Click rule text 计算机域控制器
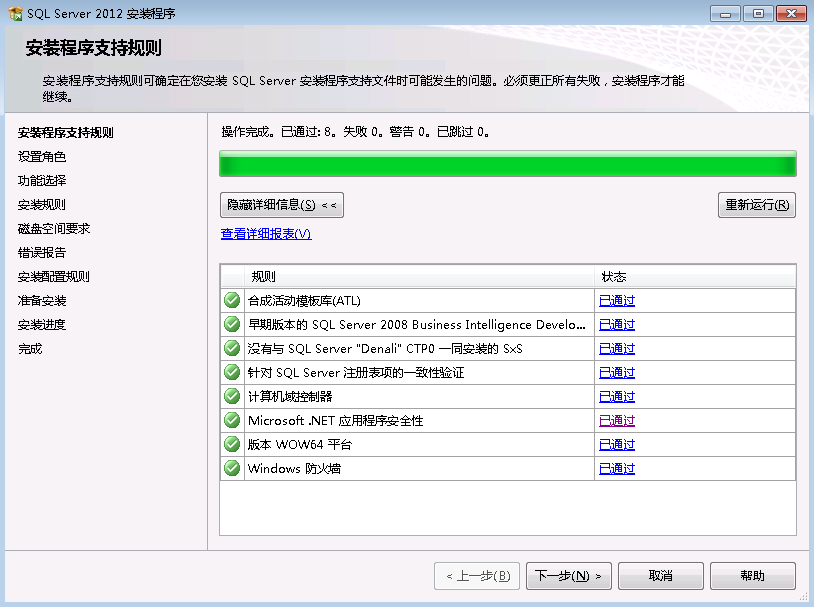Viewport: 814px width, 607px height. coord(290,397)
